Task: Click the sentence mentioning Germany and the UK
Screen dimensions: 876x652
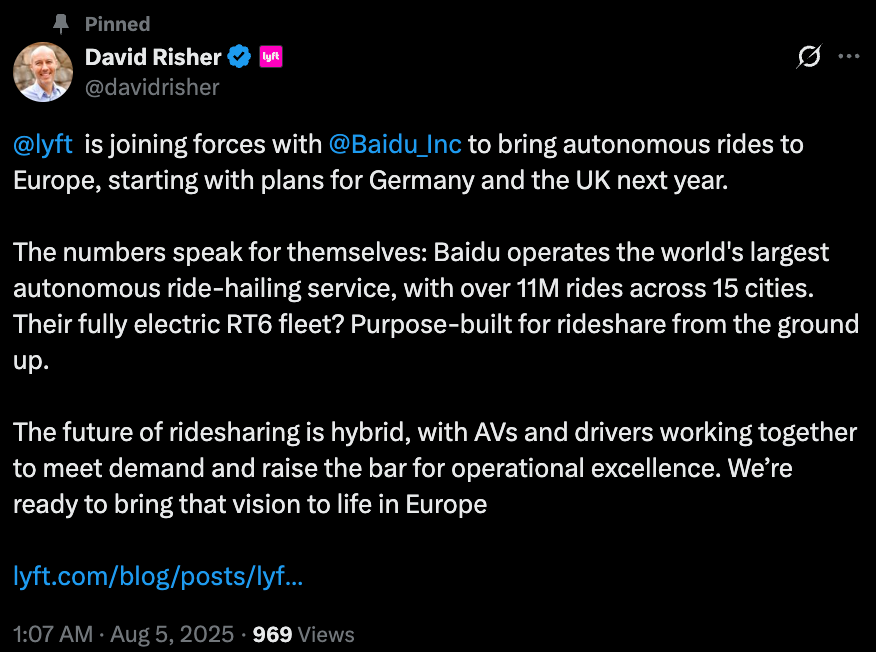Action: click(x=400, y=180)
